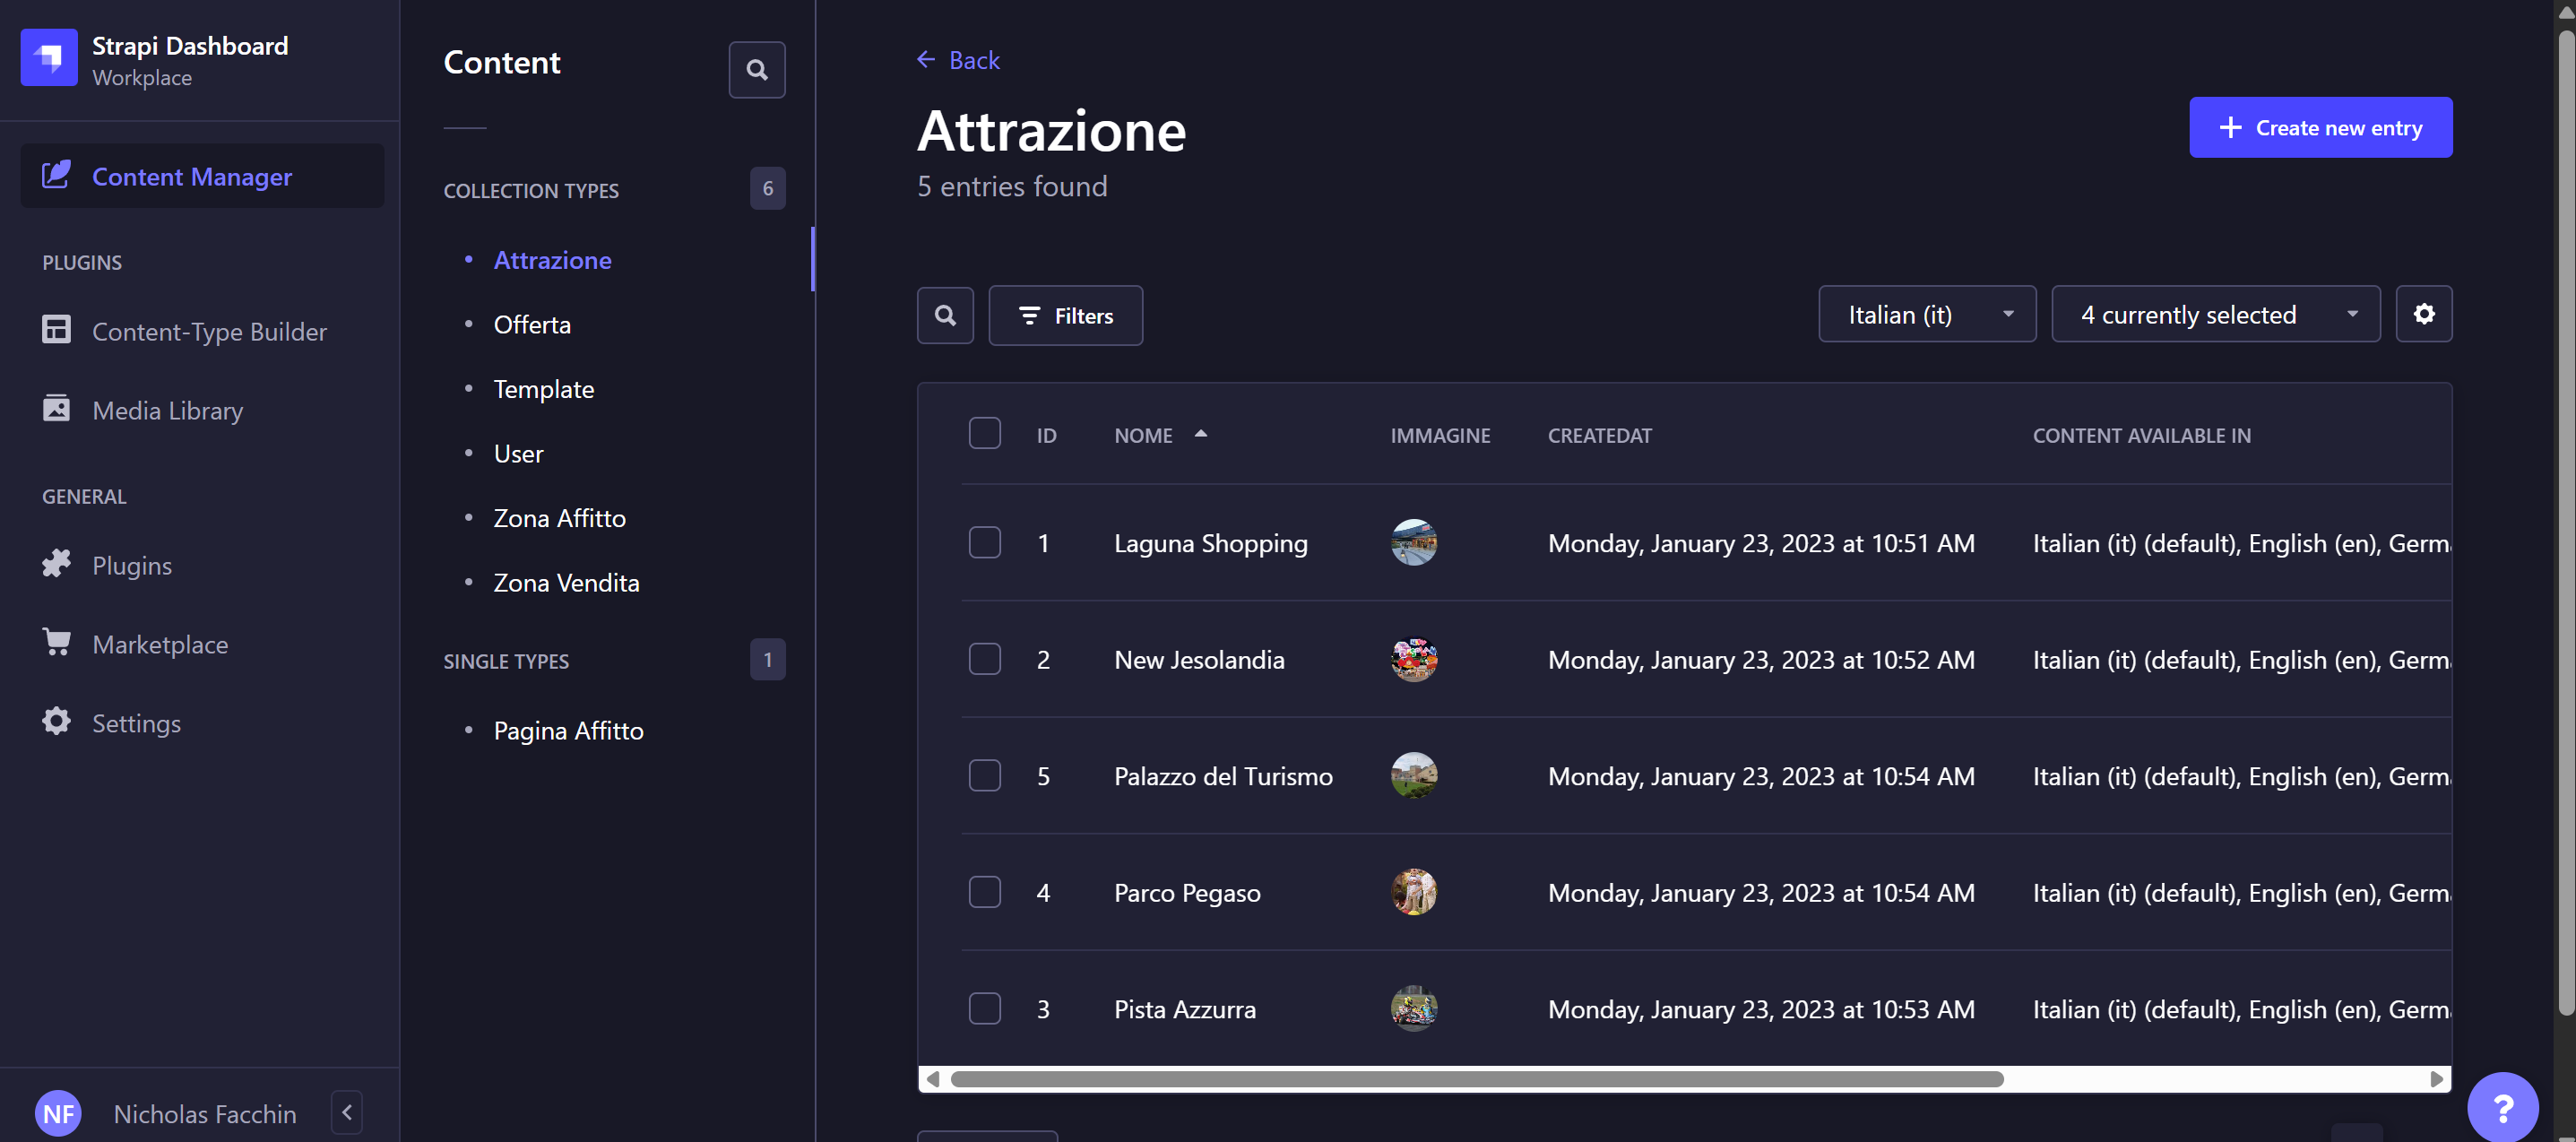
Task: Select Zona Affitto collection type
Action: tap(560, 518)
